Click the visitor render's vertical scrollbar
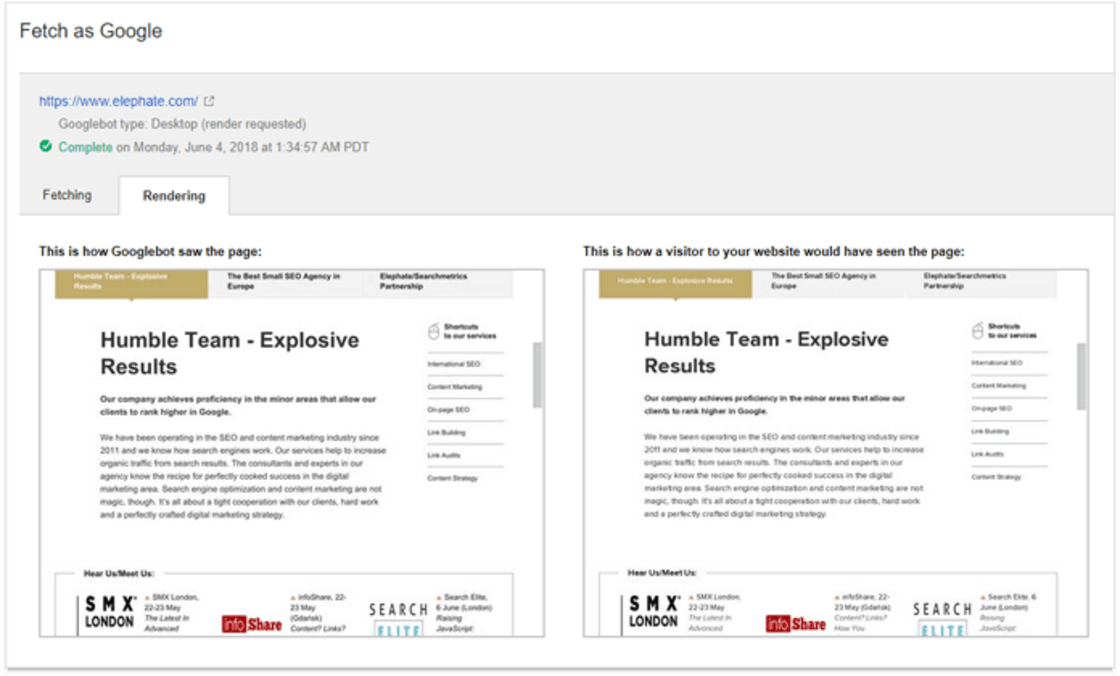 coord(1081,375)
